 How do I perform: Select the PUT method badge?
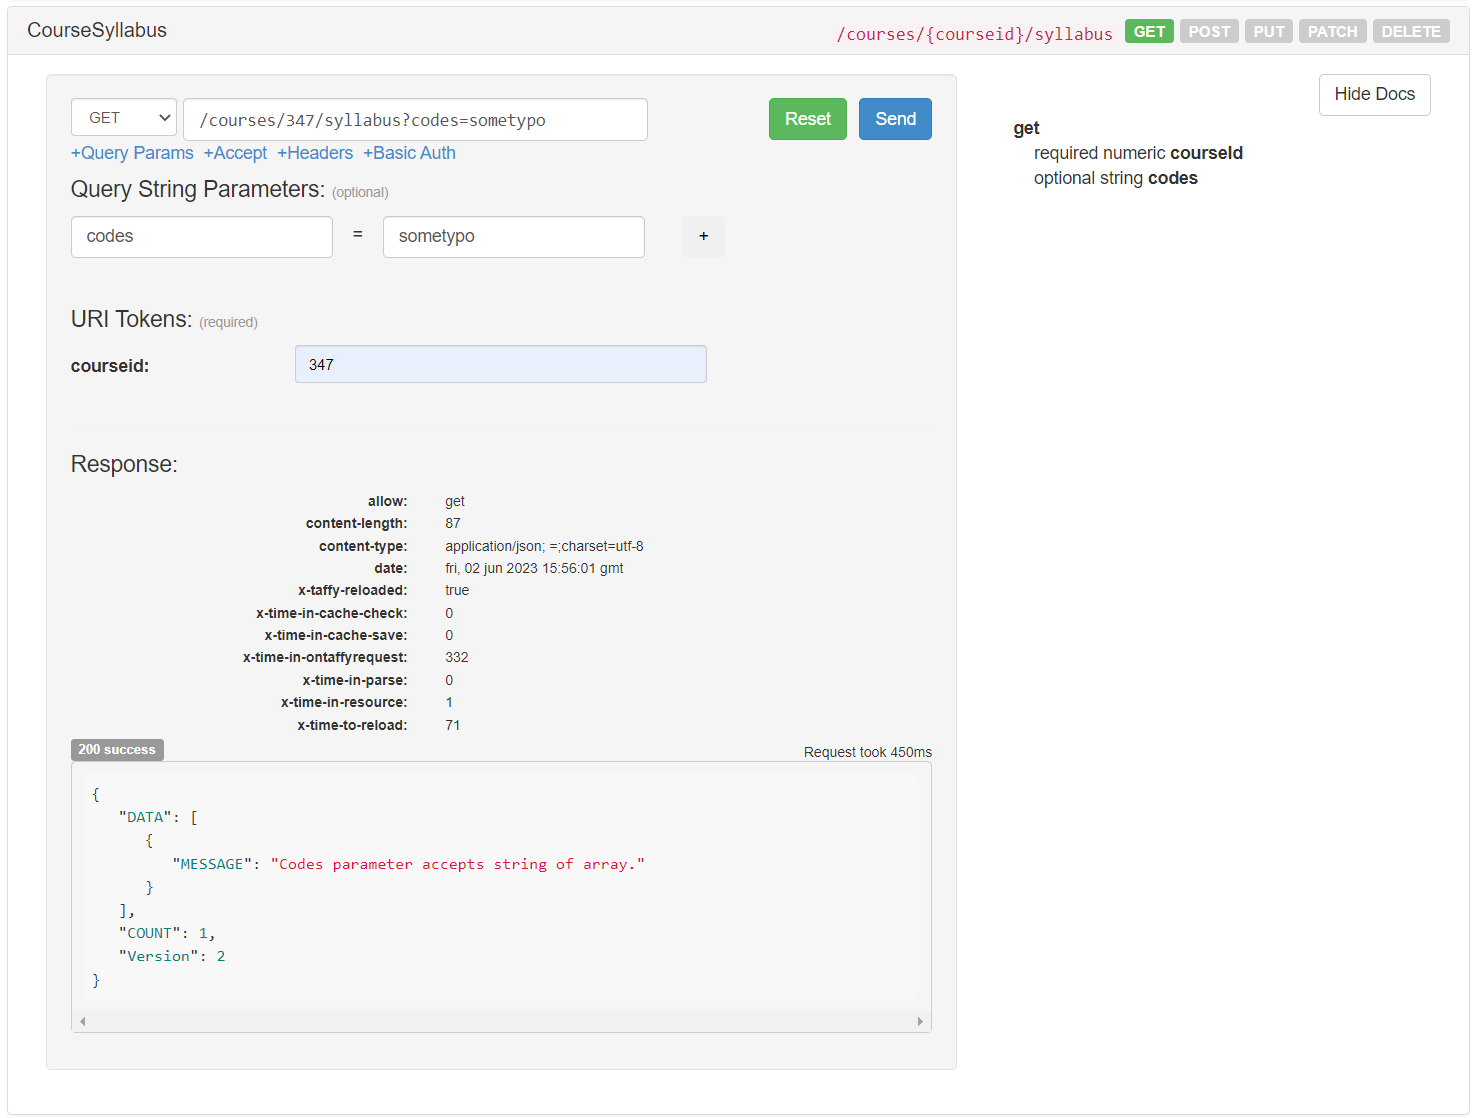click(1268, 32)
